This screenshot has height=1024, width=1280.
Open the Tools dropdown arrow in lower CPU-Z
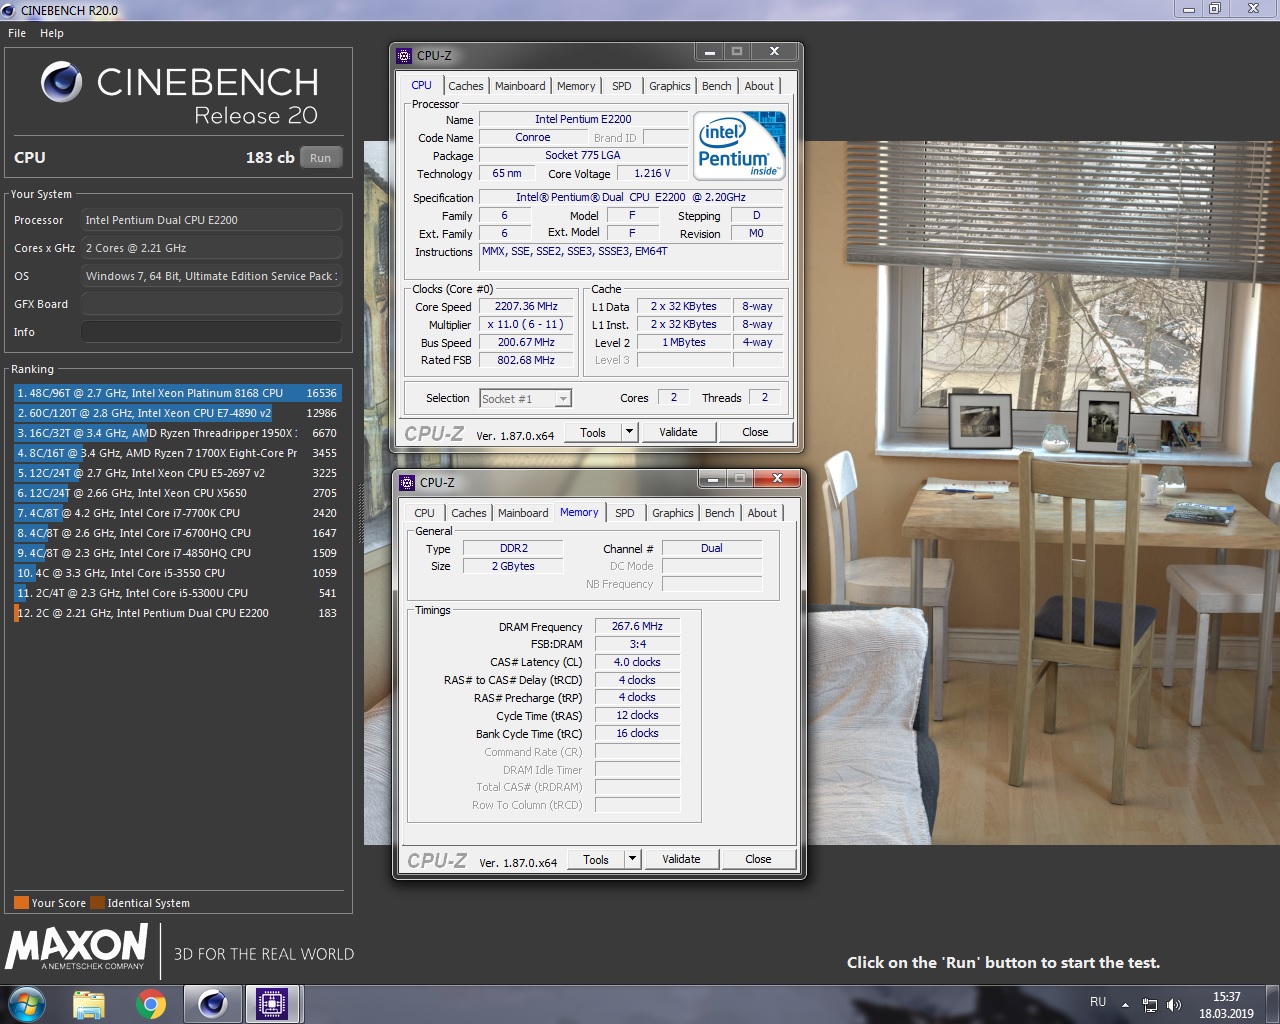click(632, 859)
